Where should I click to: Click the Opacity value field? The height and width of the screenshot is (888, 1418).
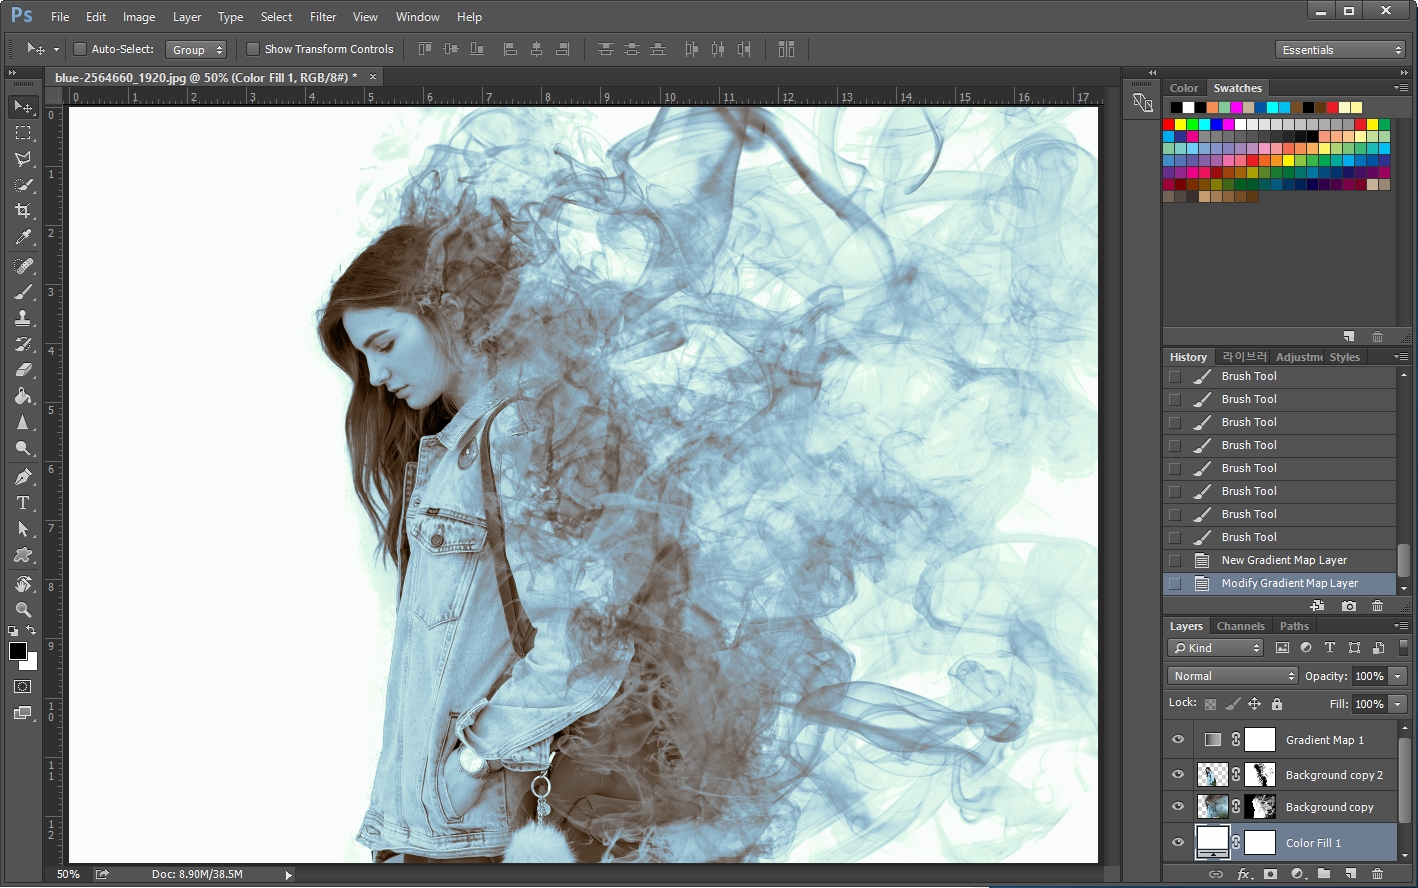point(1369,676)
